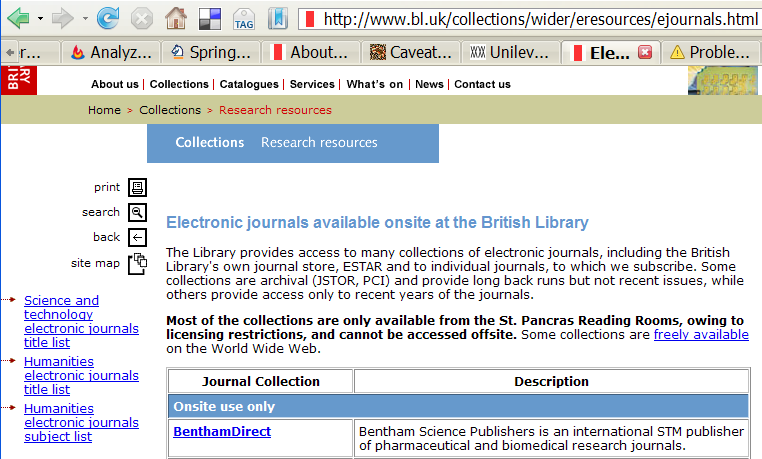Open the forward history dropdown arrow
This screenshot has height=459, width=762.
click(x=85, y=18)
